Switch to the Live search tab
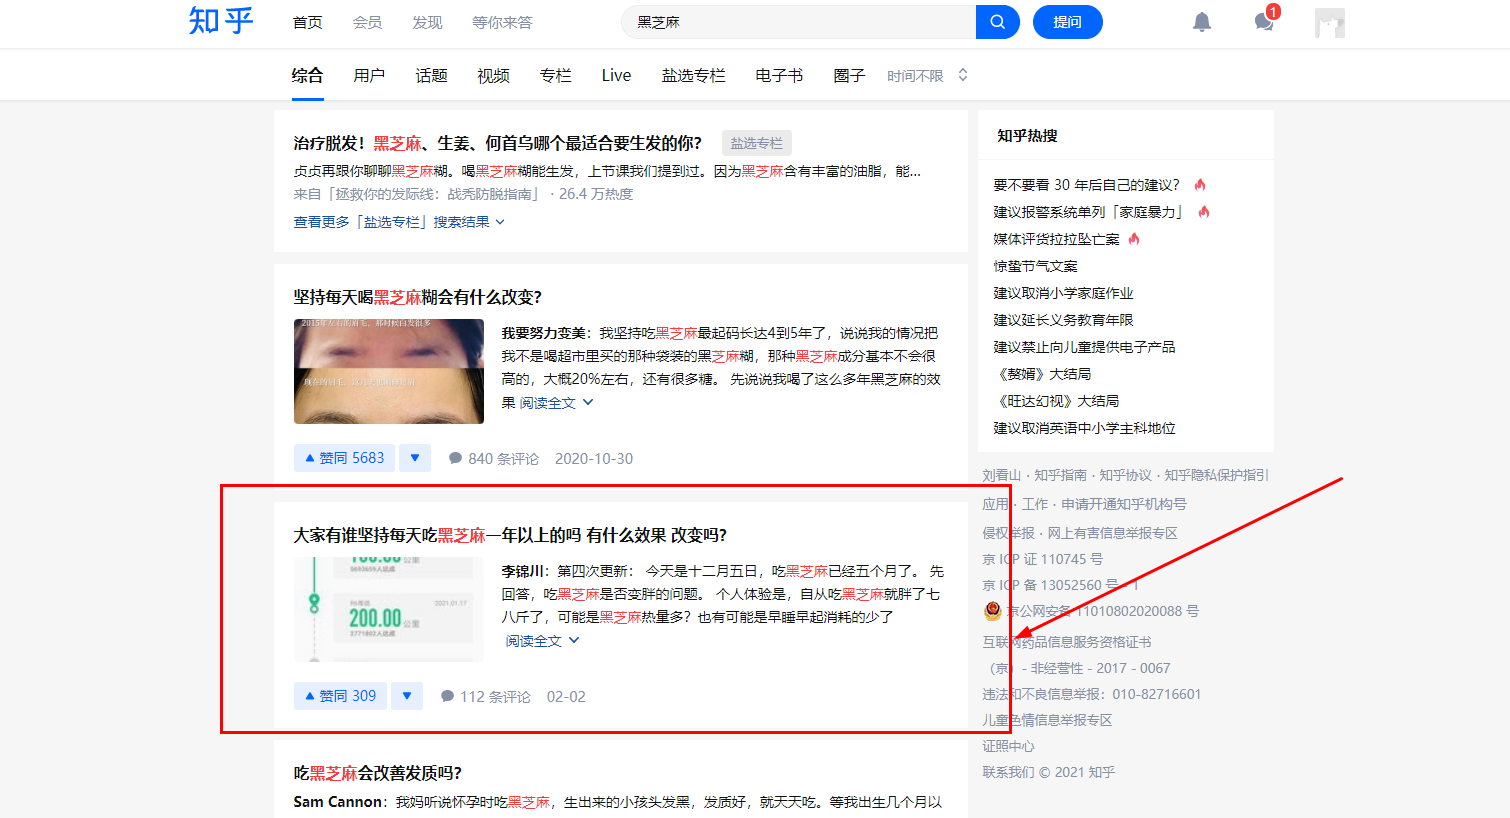1510x818 pixels. pyautogui.click(x=616, y=75)
